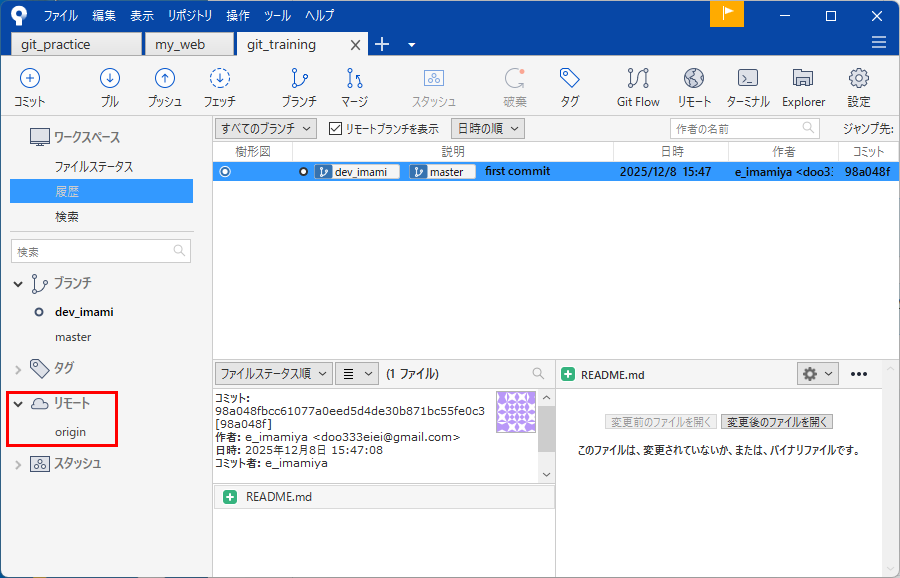Expand the Stash section in sidebar
The width and height of the screenshot is (900, 578).
click(18, 464)
